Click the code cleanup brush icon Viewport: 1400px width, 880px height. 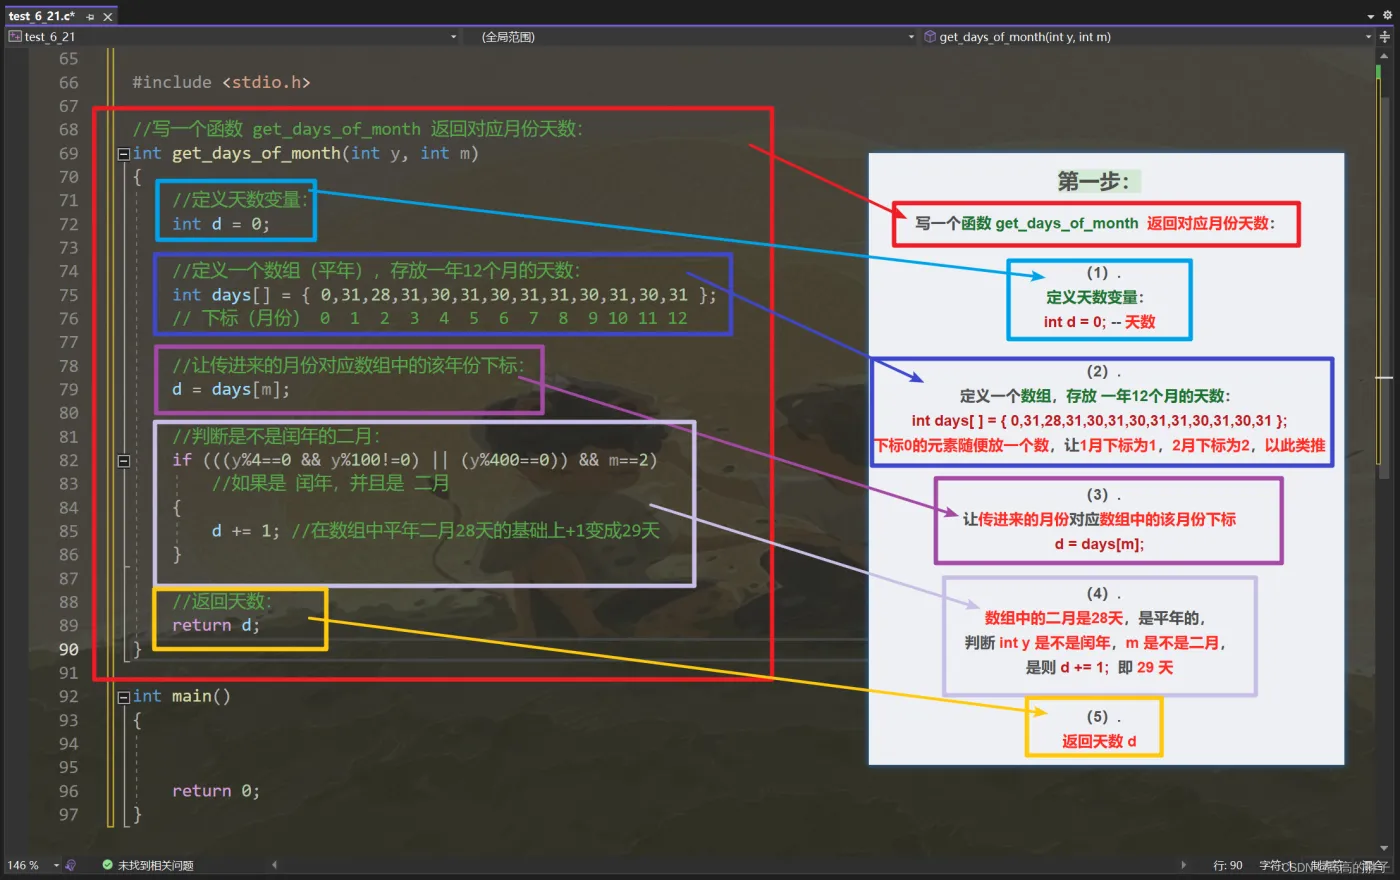(x=71, y=865)
